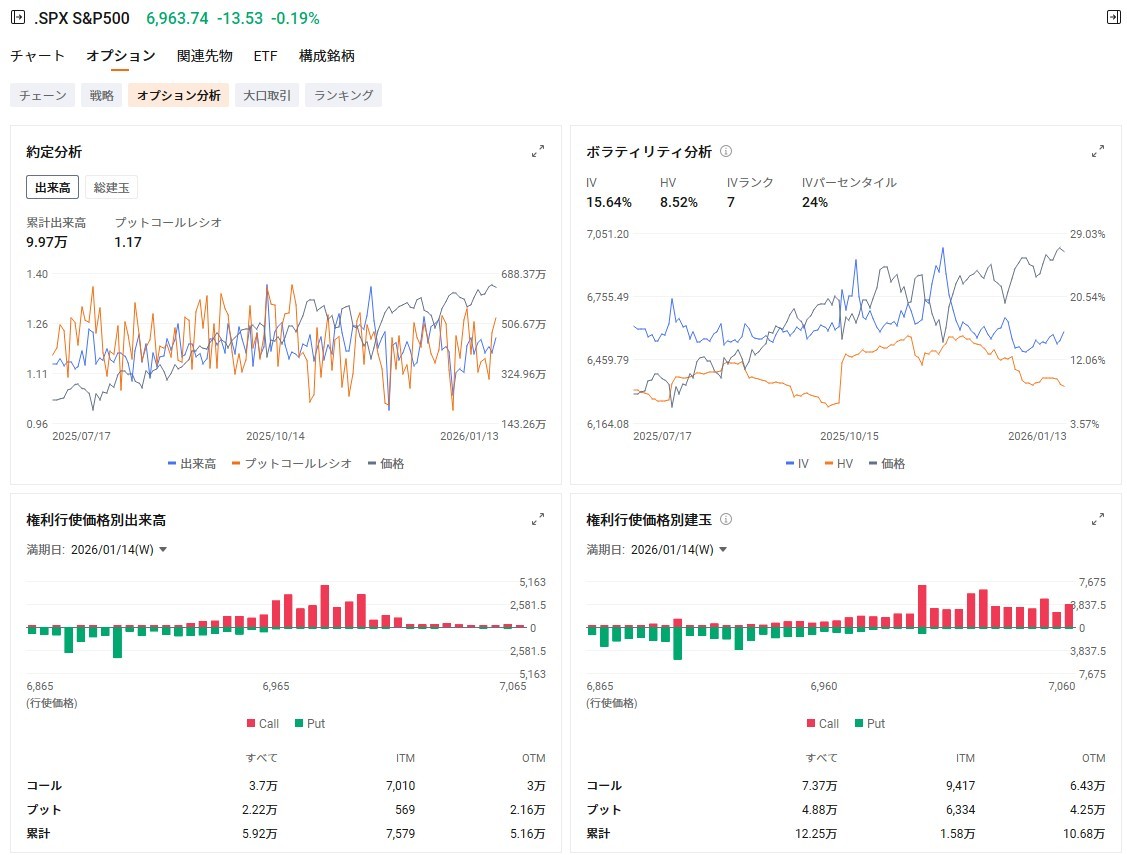The width and height of the screenshot is (1127, 855).
Task: Click the チェーン button
Action: coord(42,94)
